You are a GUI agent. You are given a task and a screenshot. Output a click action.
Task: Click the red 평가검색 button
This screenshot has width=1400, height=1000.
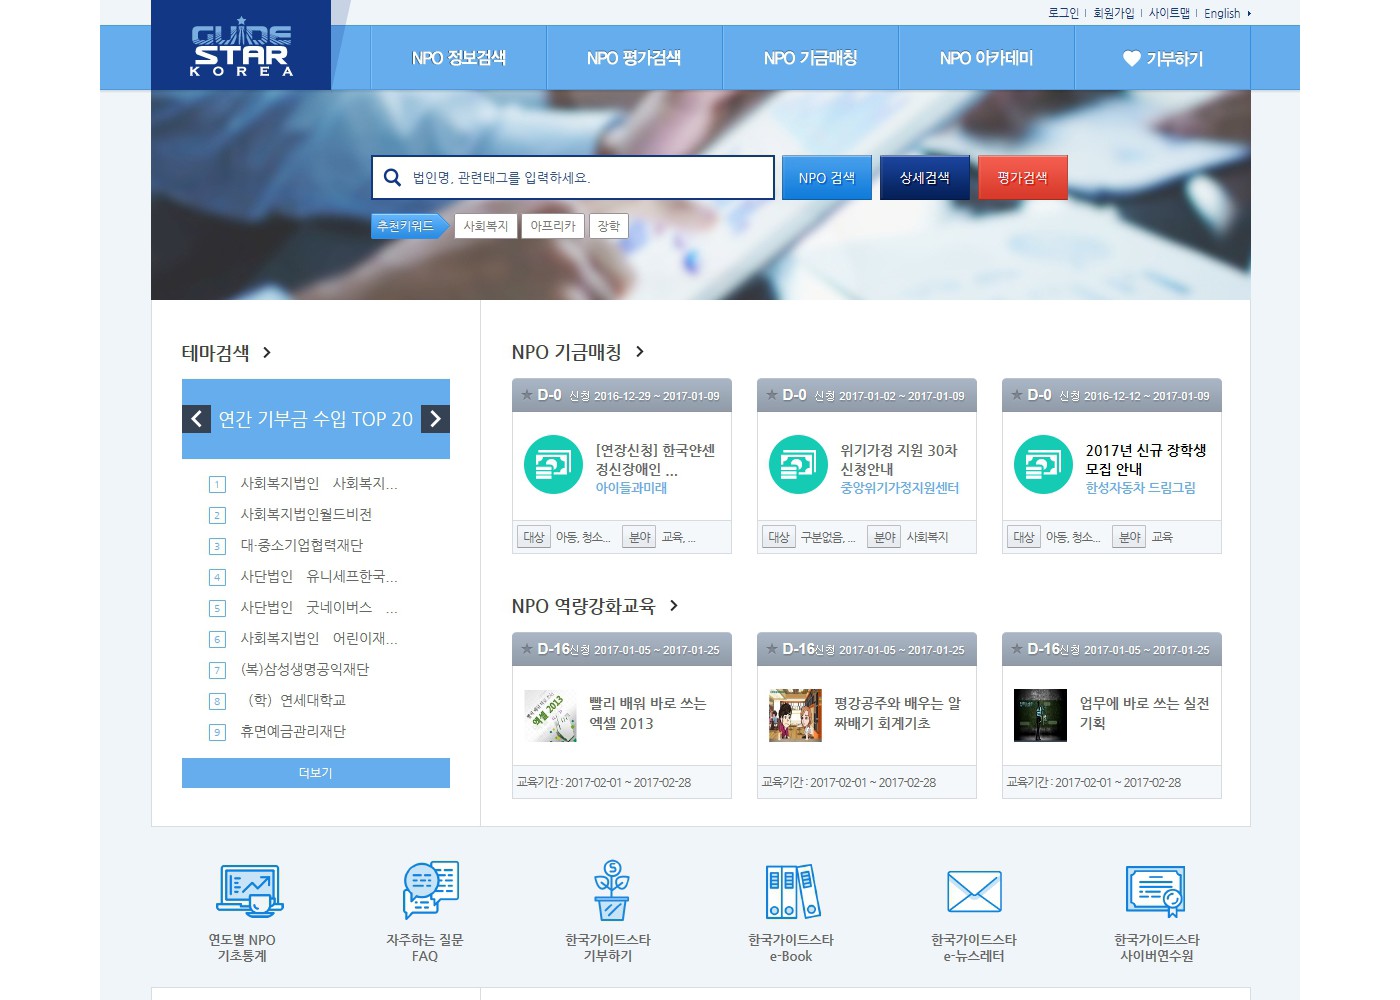click(1022, 178)
